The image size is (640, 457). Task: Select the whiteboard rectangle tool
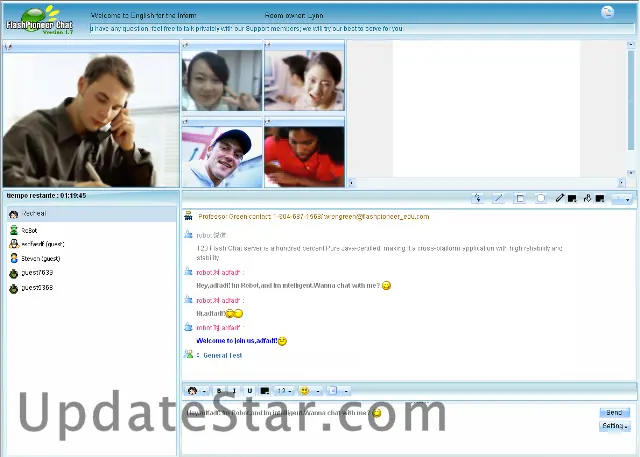520,198
